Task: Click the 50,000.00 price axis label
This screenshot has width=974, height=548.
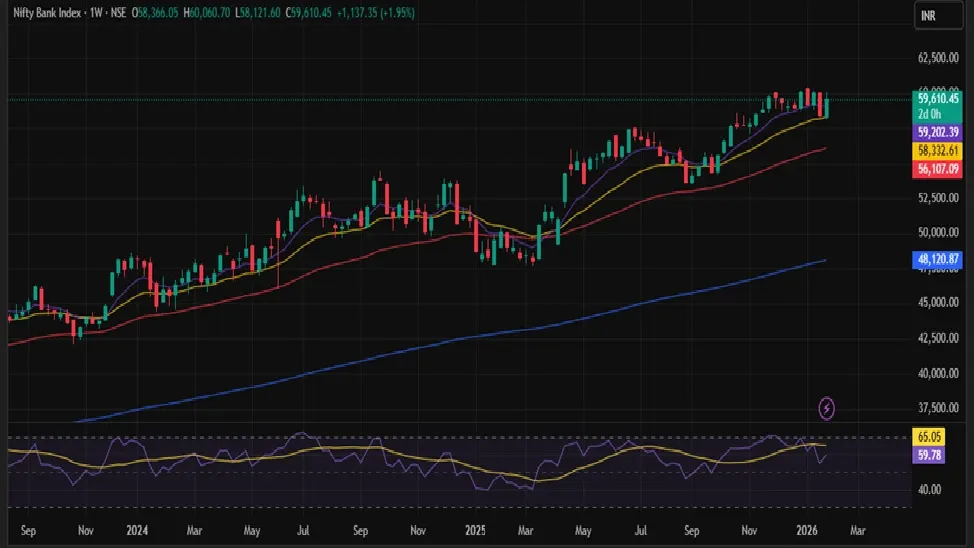Action: click(x=938, y=232)
